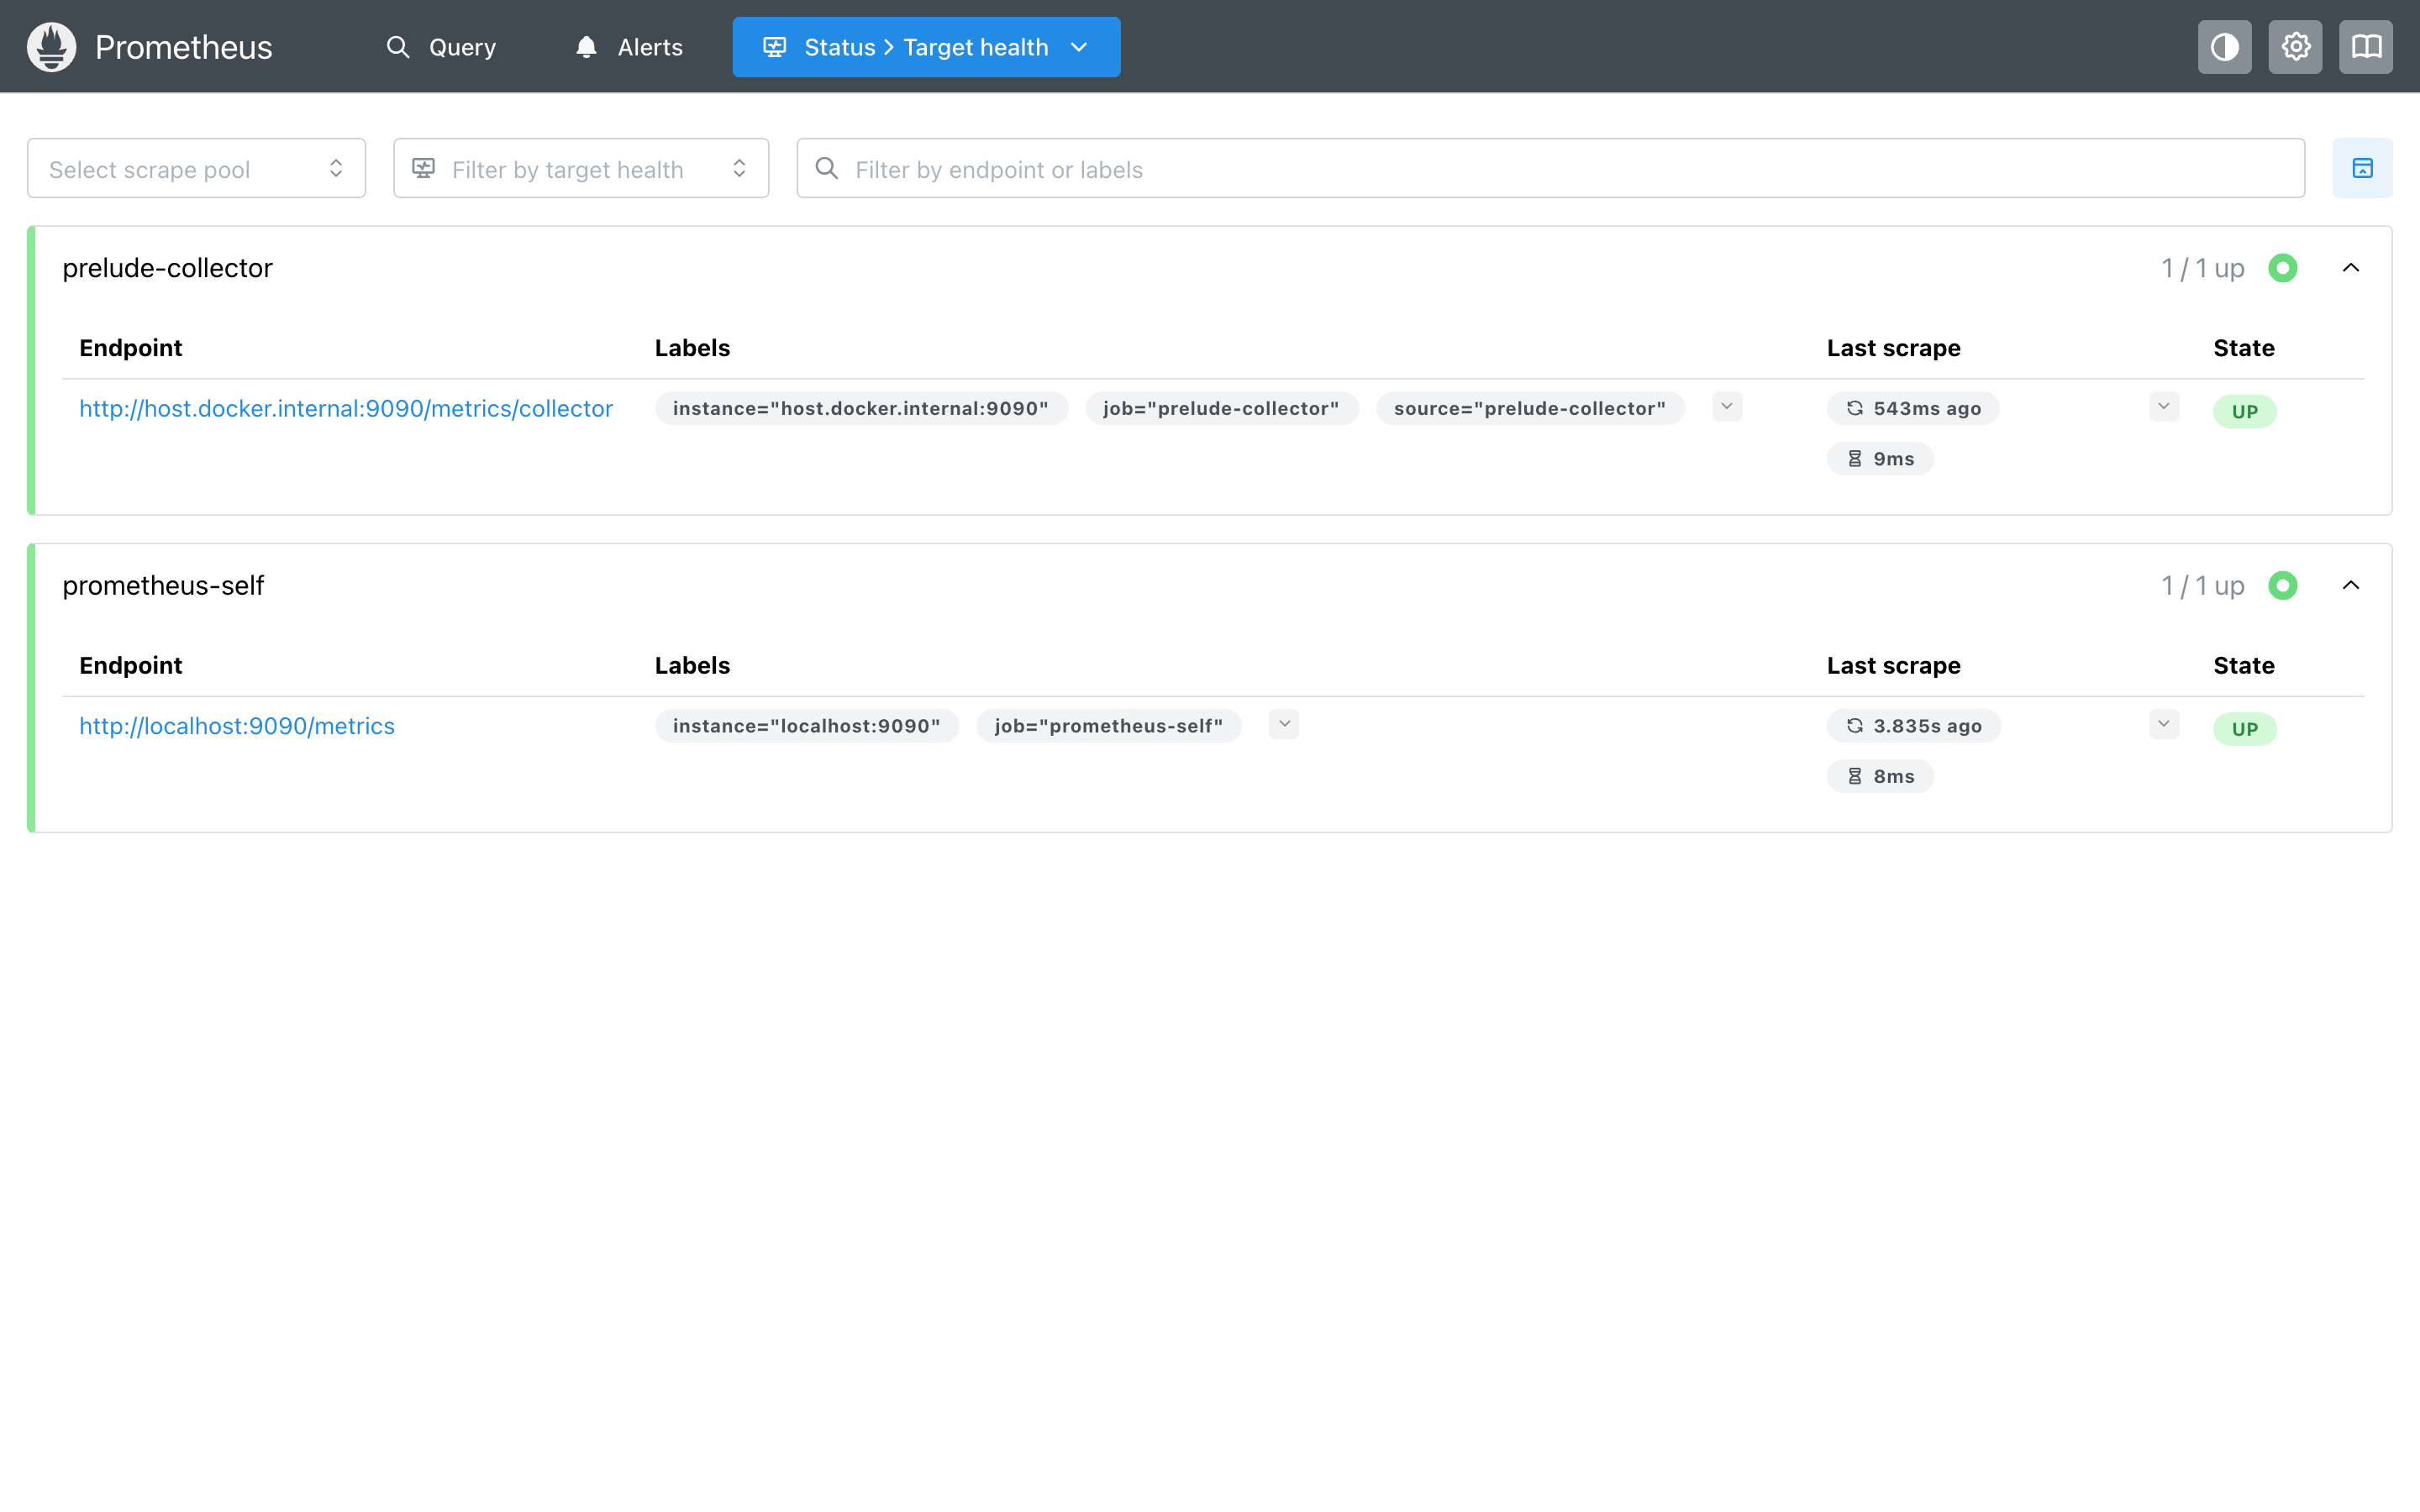This screenshot has width=2420, height=1512.
Task: Click the prelude-collector pool title
Action: 167,268
